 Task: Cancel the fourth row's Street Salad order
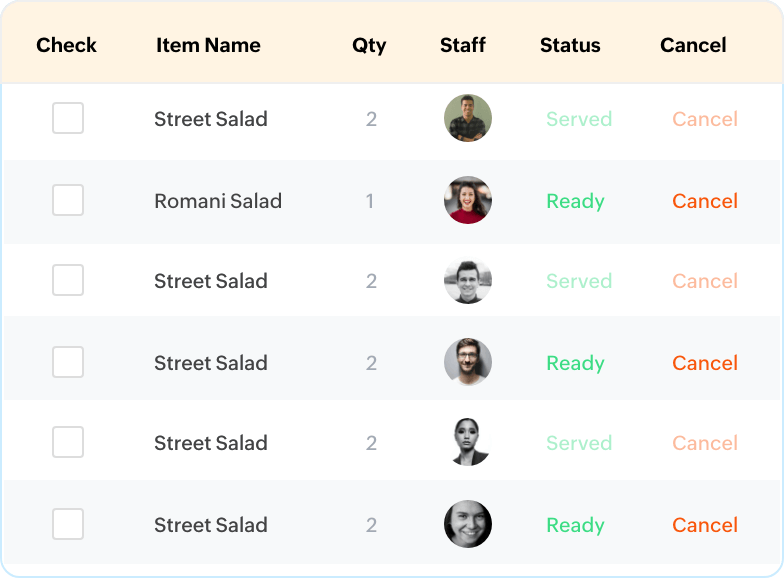[x=705, y=363]
